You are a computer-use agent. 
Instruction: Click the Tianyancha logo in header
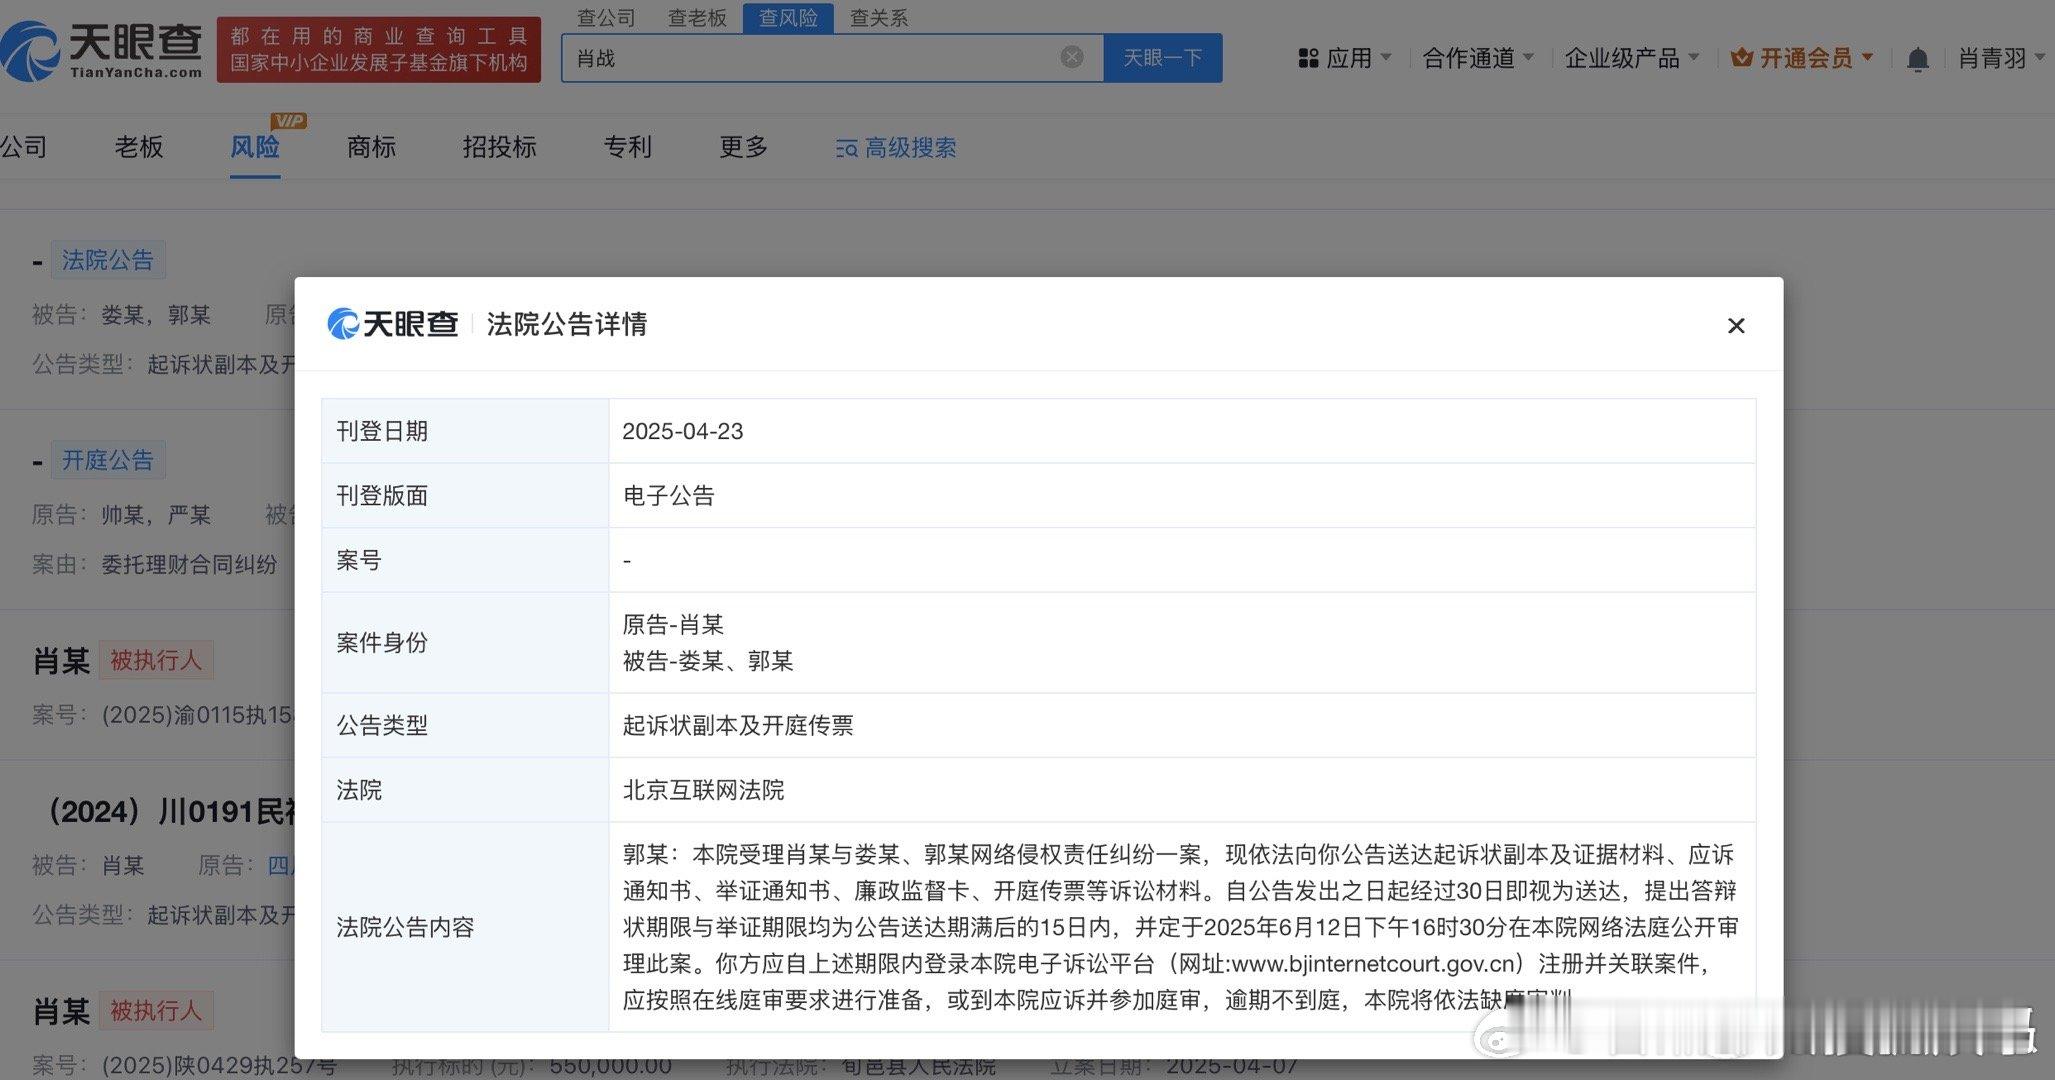pyautogui.click(x=101, y=50)
